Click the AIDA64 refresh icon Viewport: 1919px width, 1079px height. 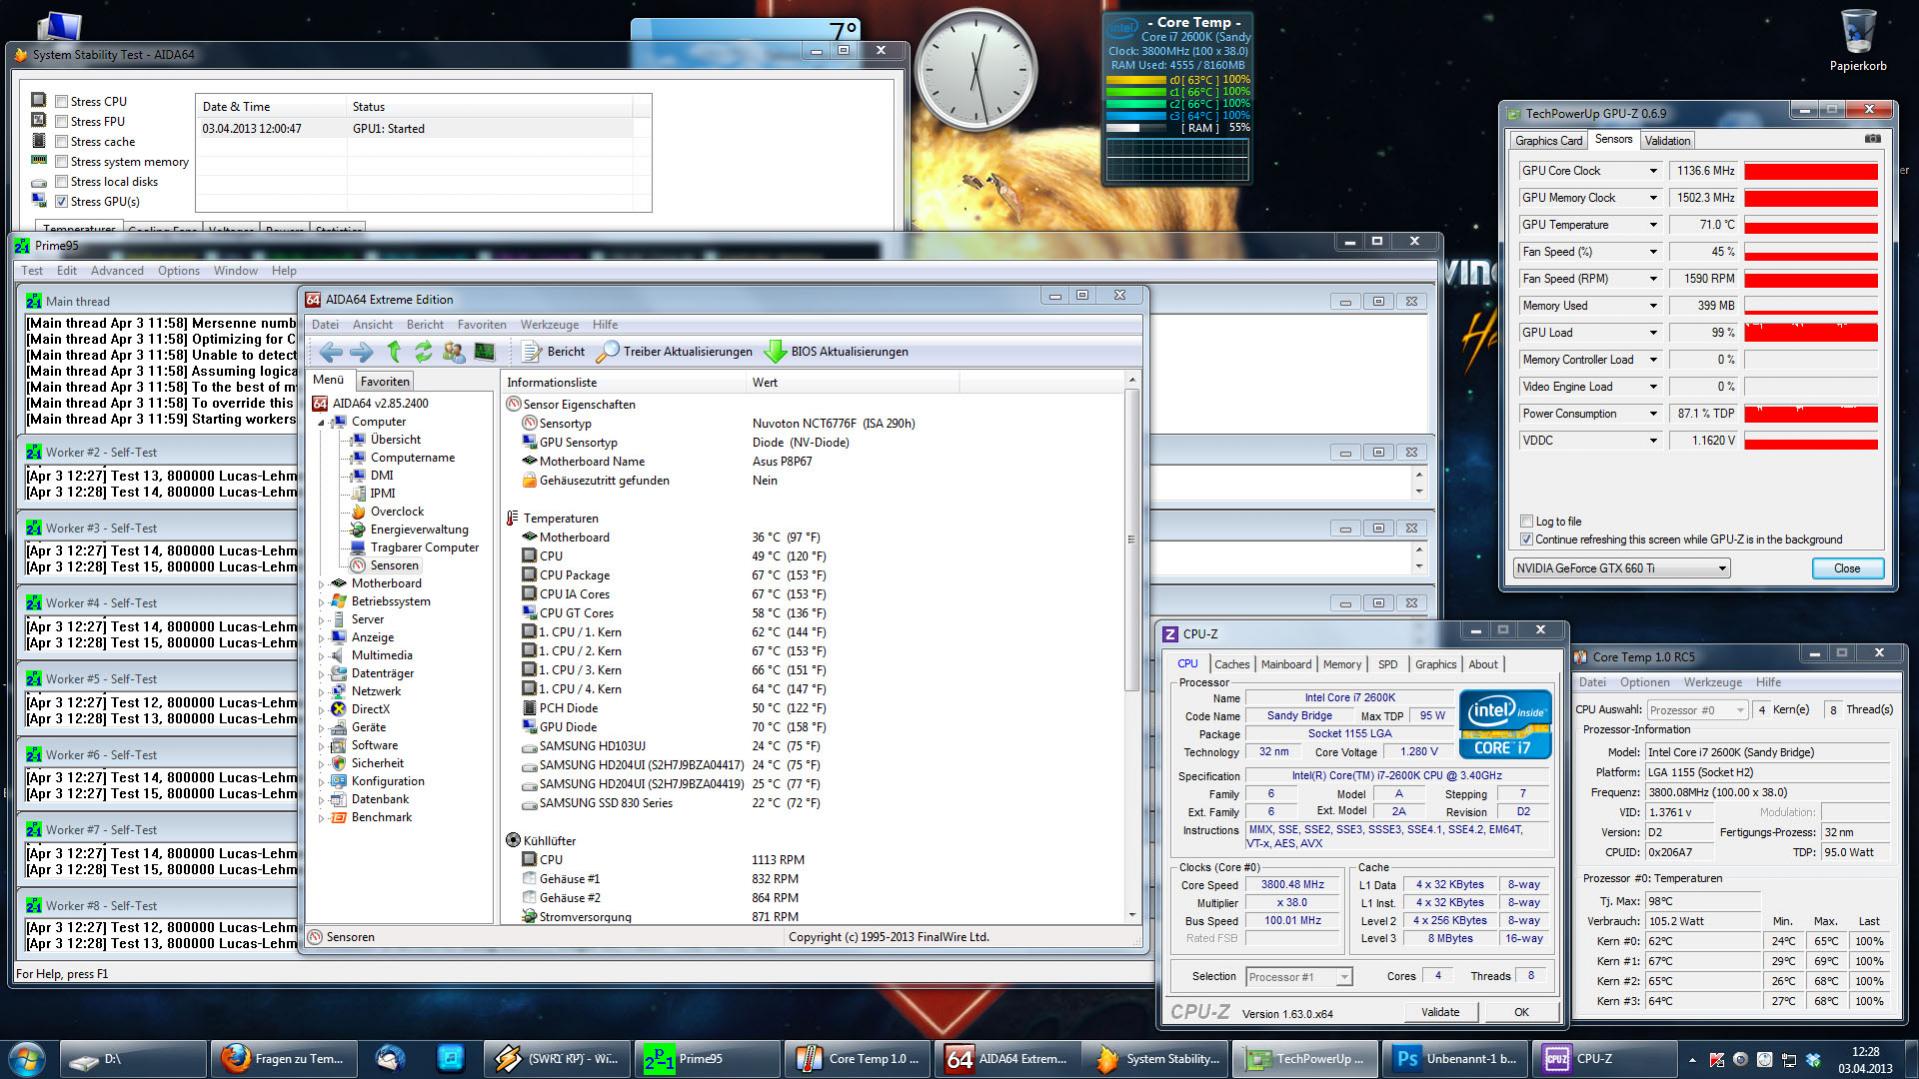[424, 352]
